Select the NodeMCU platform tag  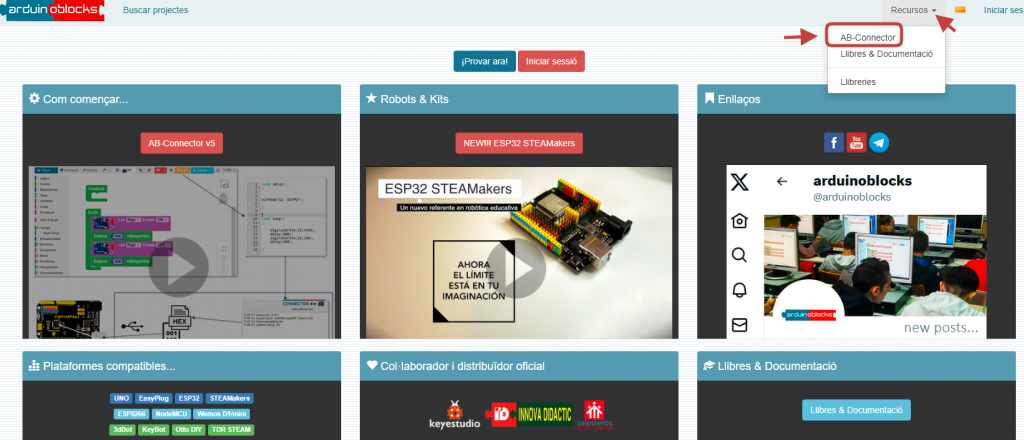click(x=171, y=414)
